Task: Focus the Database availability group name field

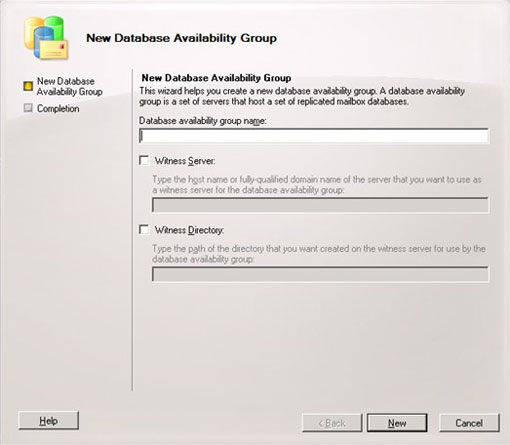Action: [314, 136]
